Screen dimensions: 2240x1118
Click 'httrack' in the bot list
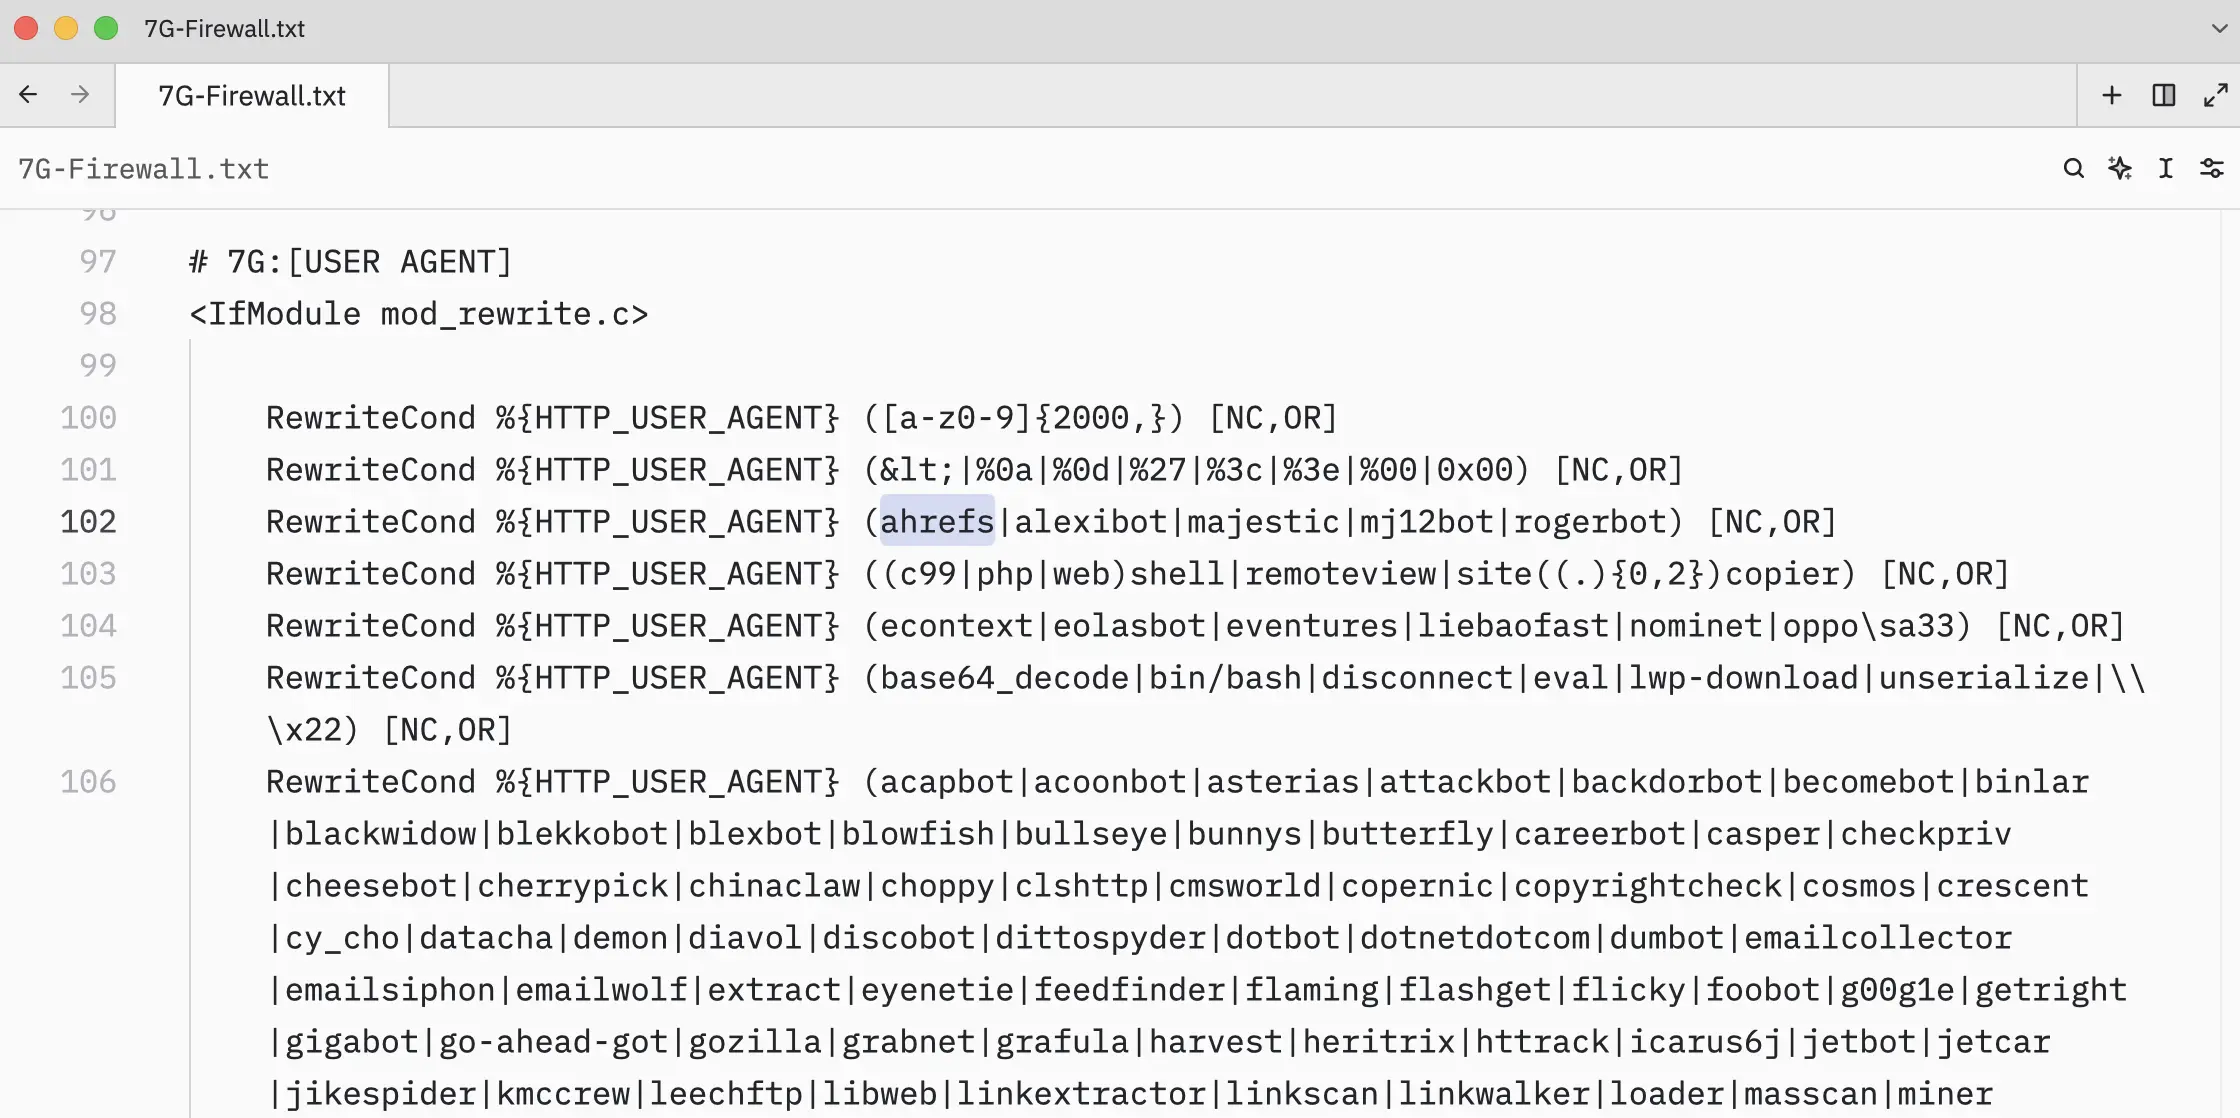coord(1542,1042)
